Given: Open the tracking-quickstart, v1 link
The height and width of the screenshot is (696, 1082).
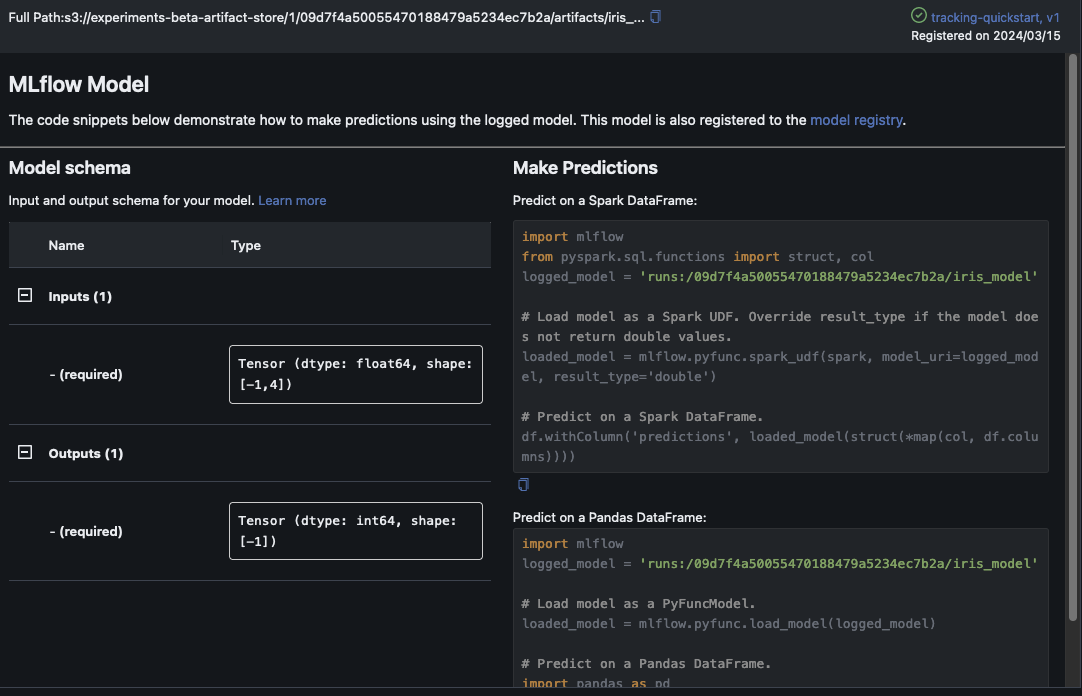Looking at the screenshot, I should 995,17.
